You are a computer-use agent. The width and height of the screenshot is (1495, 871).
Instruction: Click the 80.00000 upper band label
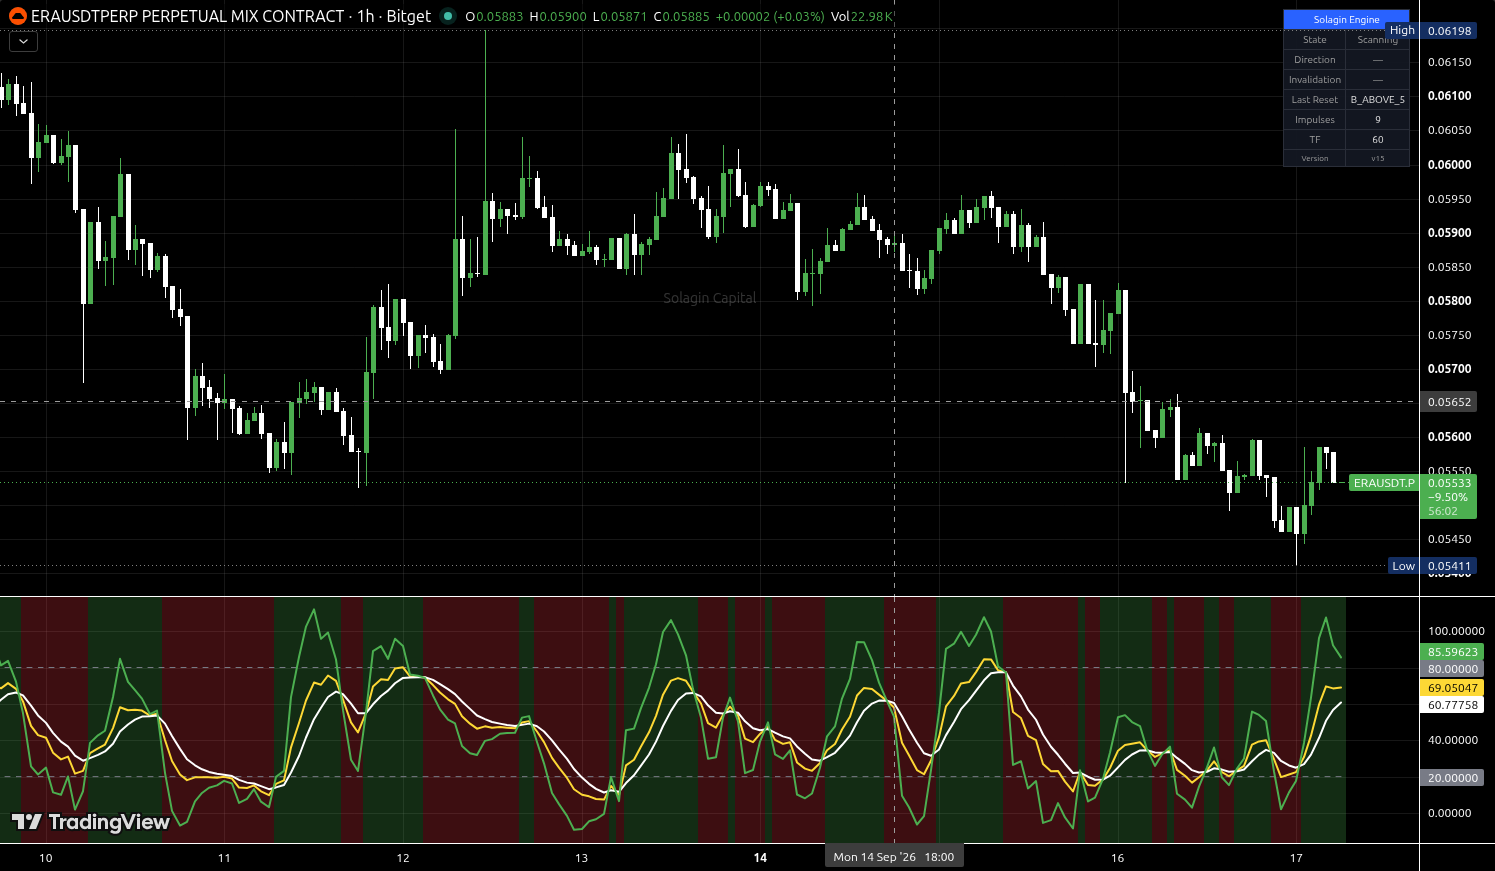(x=1452, y=669)
